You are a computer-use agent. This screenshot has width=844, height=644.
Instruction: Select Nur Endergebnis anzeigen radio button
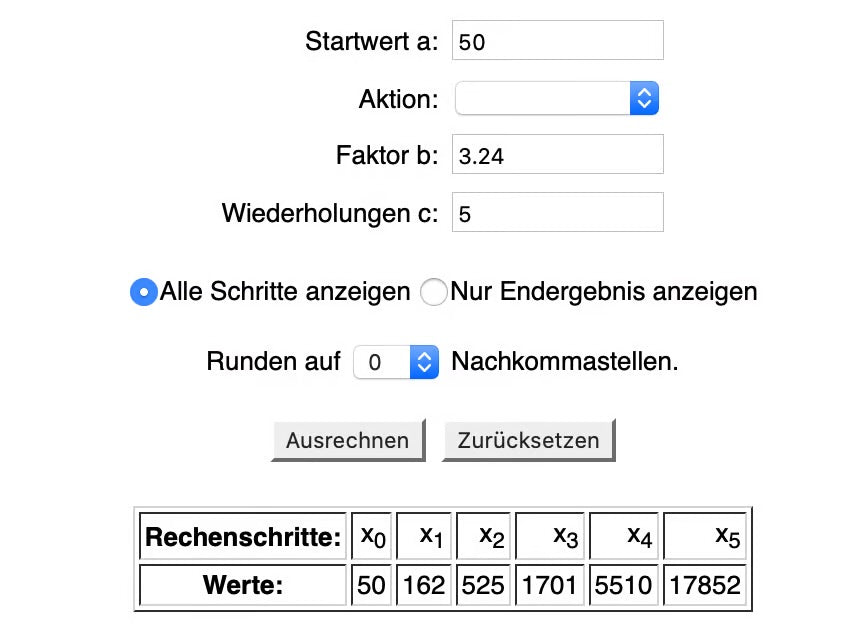[434, 292]
